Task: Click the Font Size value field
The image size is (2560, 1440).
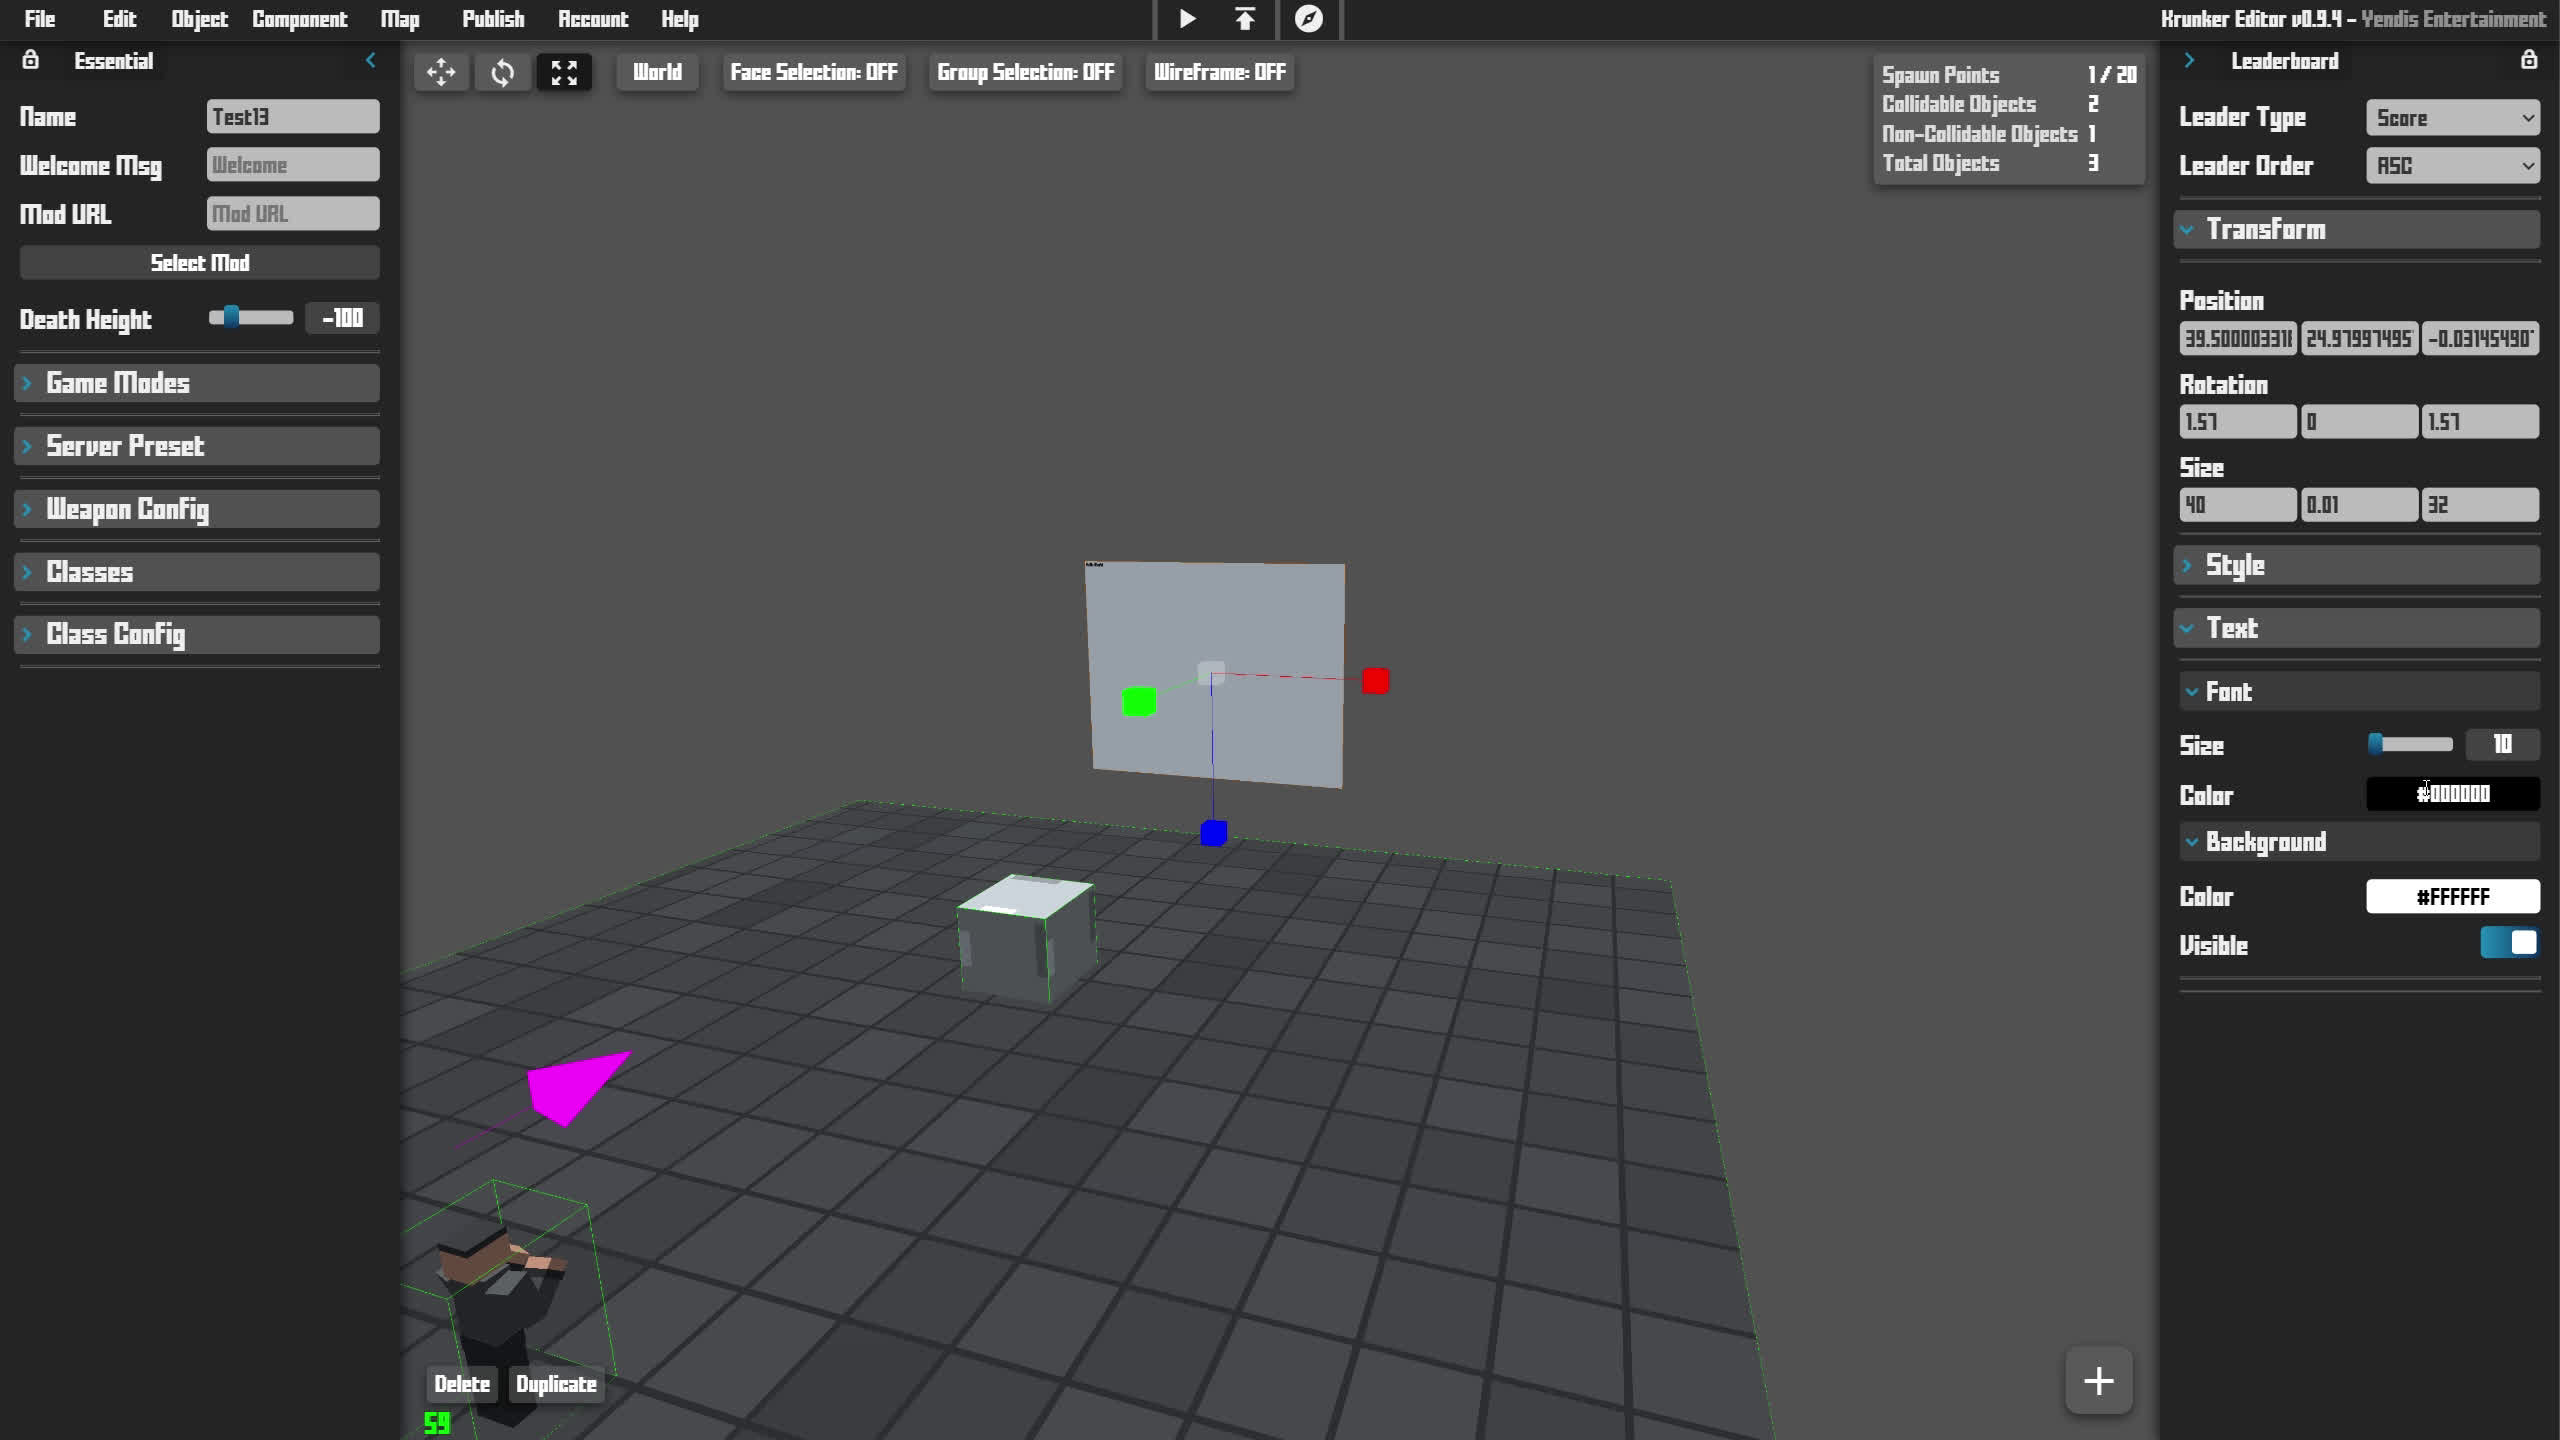Action: pyautogui.click(x=2502, y=744)
